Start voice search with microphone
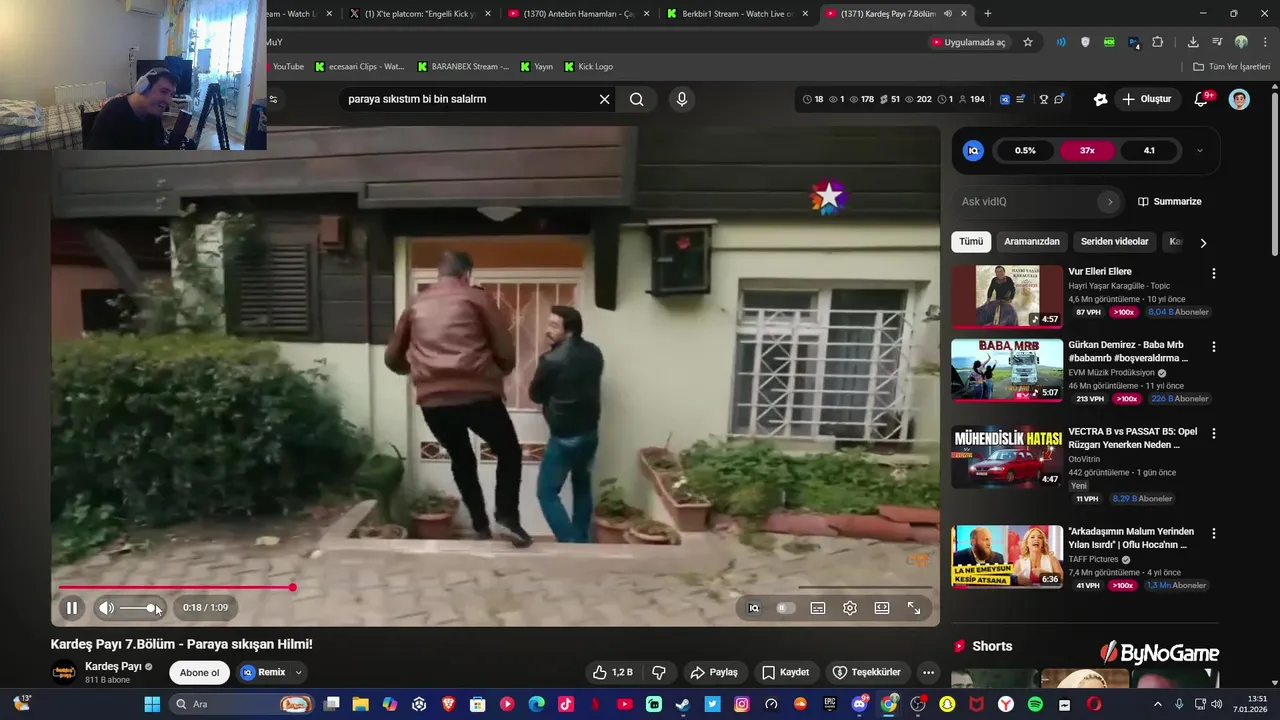1280x720 pixels. (681, 99)
